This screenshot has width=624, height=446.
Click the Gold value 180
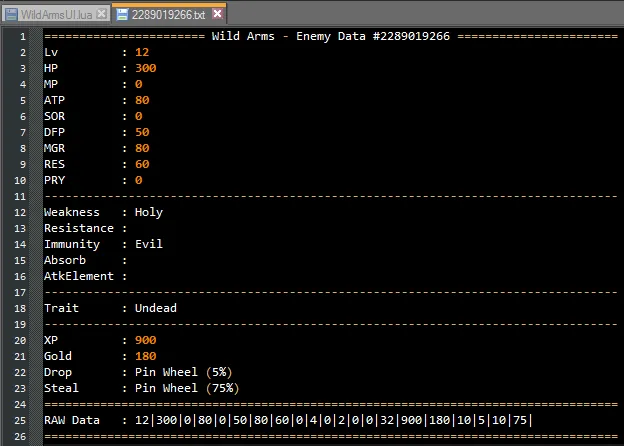pyautogui.click(x=146, y=356)
